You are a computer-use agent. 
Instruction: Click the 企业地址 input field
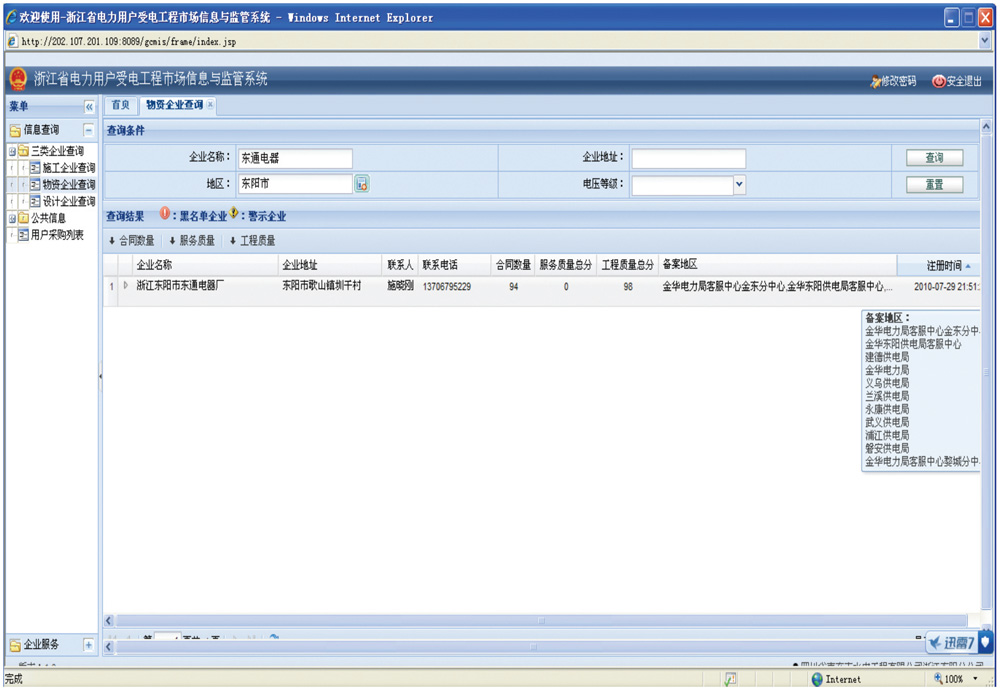[688, 158]
